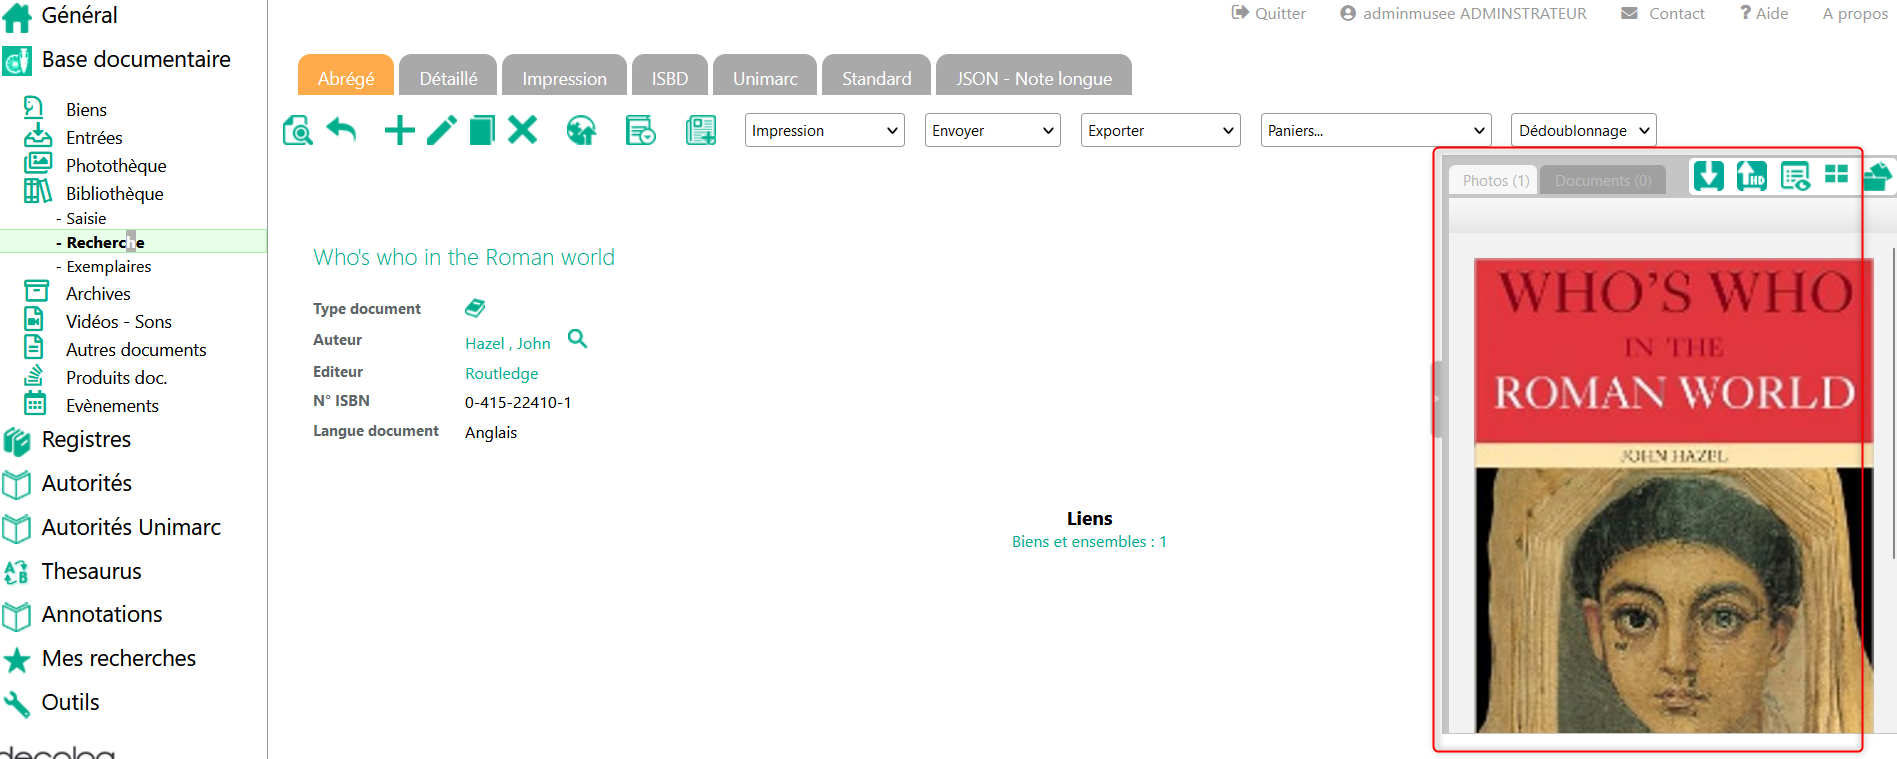The width and height of the screenshot is (1897, 759).
Task: Open the Routledge publisher link
Action: (501, 373)
